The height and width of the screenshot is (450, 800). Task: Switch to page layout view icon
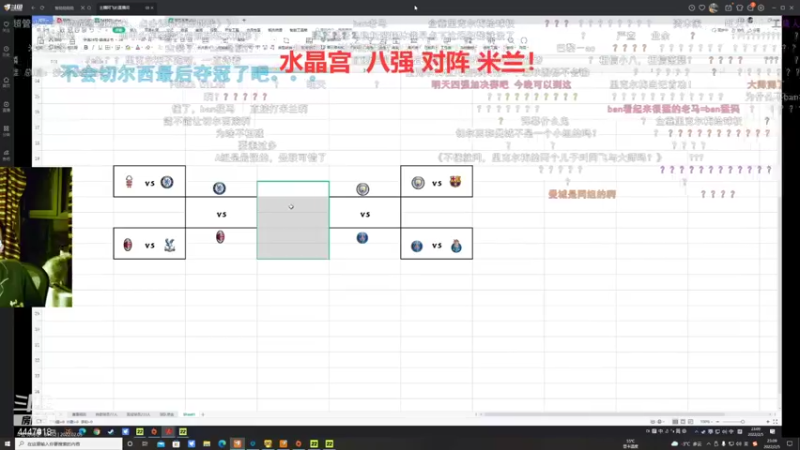pos(683,422)
